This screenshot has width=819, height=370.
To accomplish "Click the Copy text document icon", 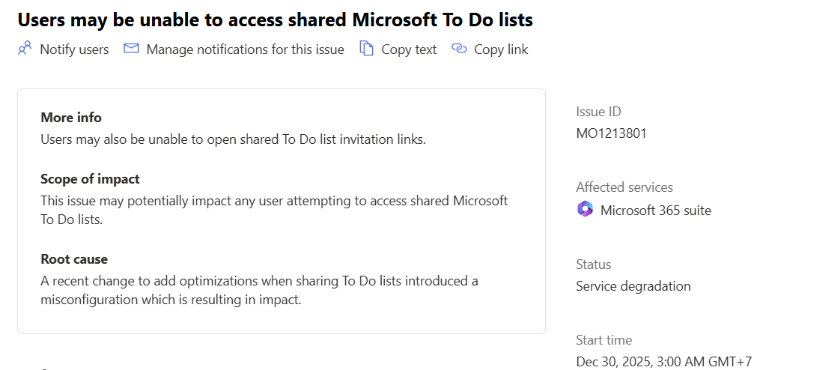I will pyautogui.click(x=367, y=49).
